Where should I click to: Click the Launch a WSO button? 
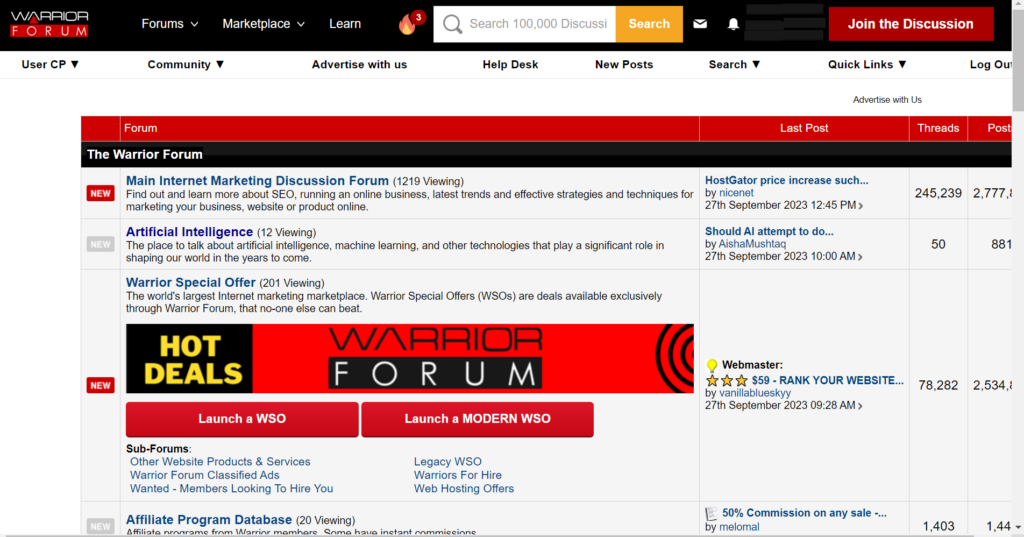coord(242,419)
